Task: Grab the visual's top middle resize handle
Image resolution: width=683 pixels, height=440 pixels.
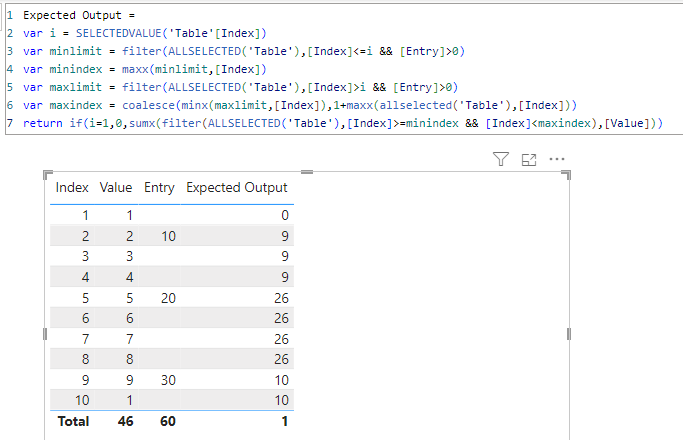Action: 307,173
